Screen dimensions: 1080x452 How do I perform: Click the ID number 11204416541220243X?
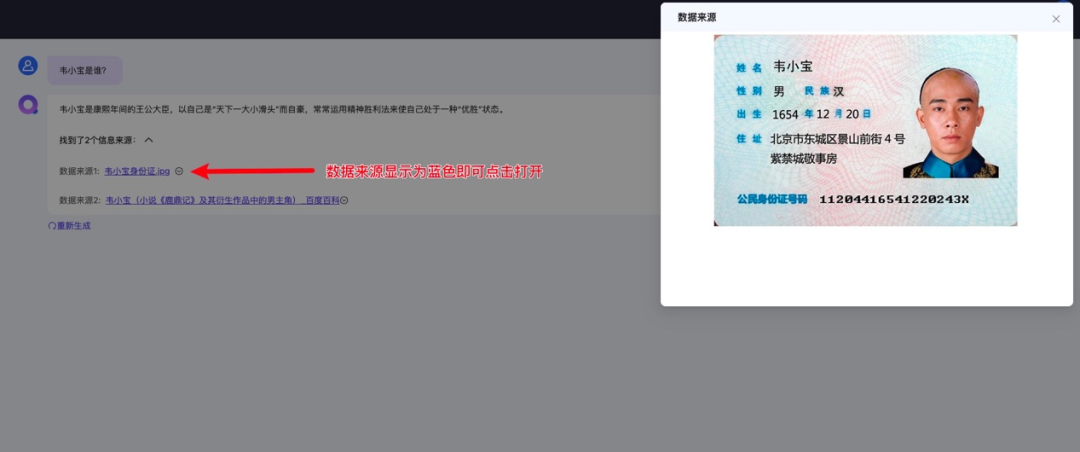[x=894, y=199]
